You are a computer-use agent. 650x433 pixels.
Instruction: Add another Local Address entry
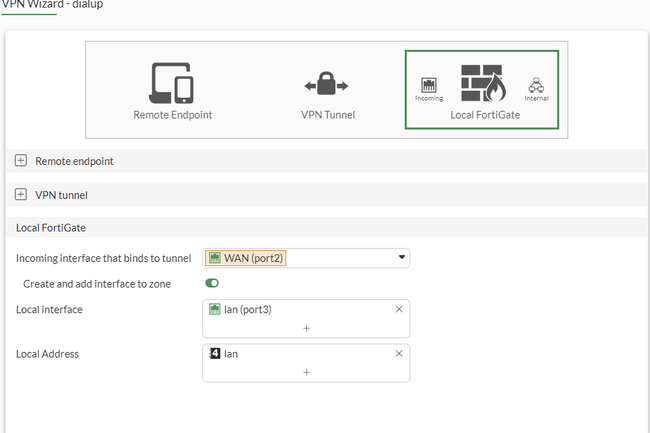tap(306, 371)
